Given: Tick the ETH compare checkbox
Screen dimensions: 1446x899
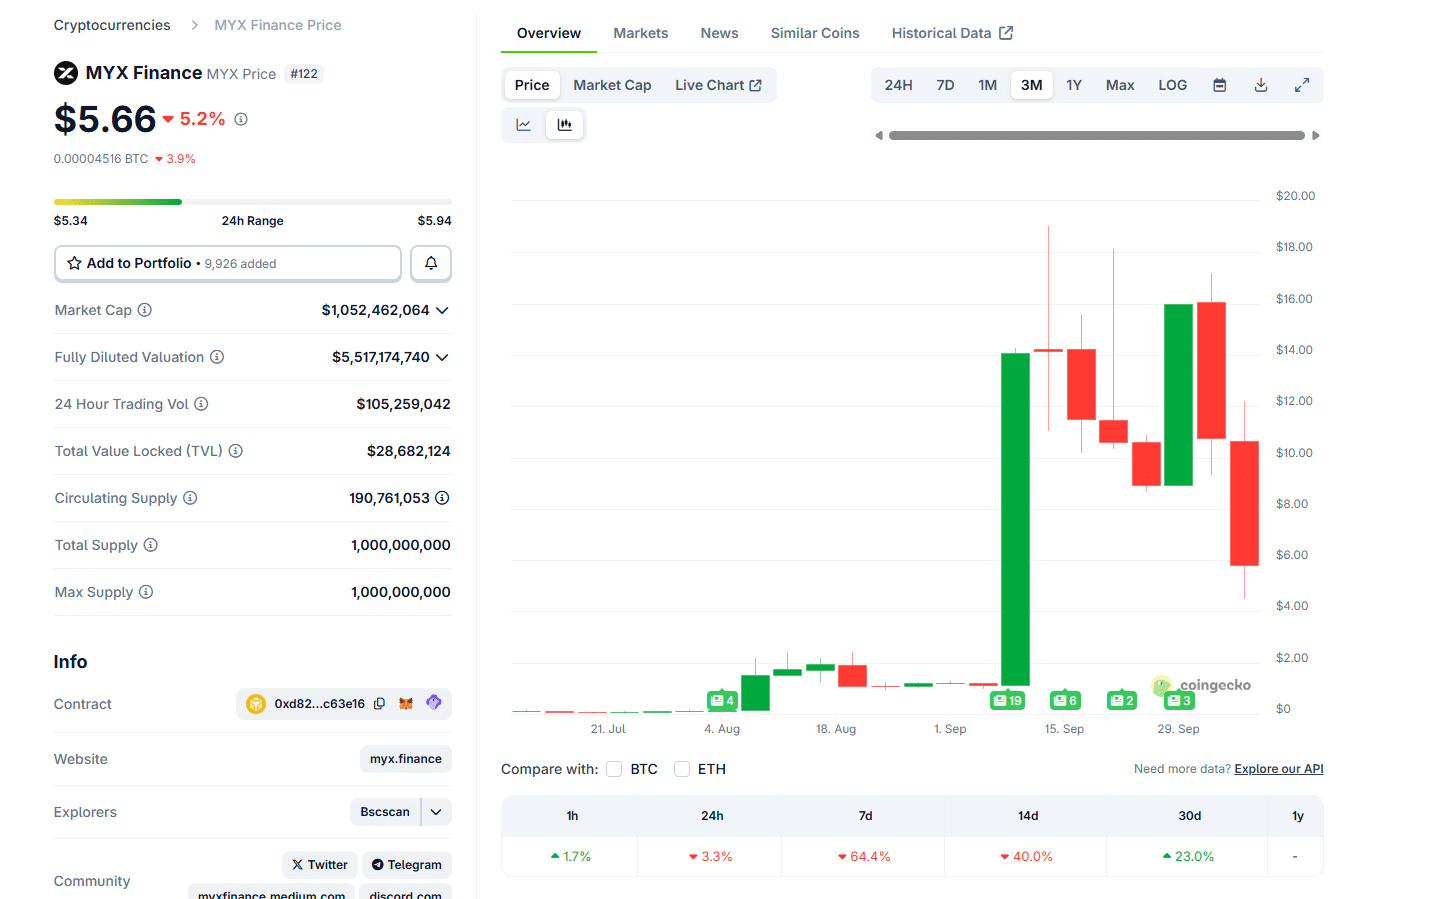Looking at the screenshot, I should click(682, 769).
